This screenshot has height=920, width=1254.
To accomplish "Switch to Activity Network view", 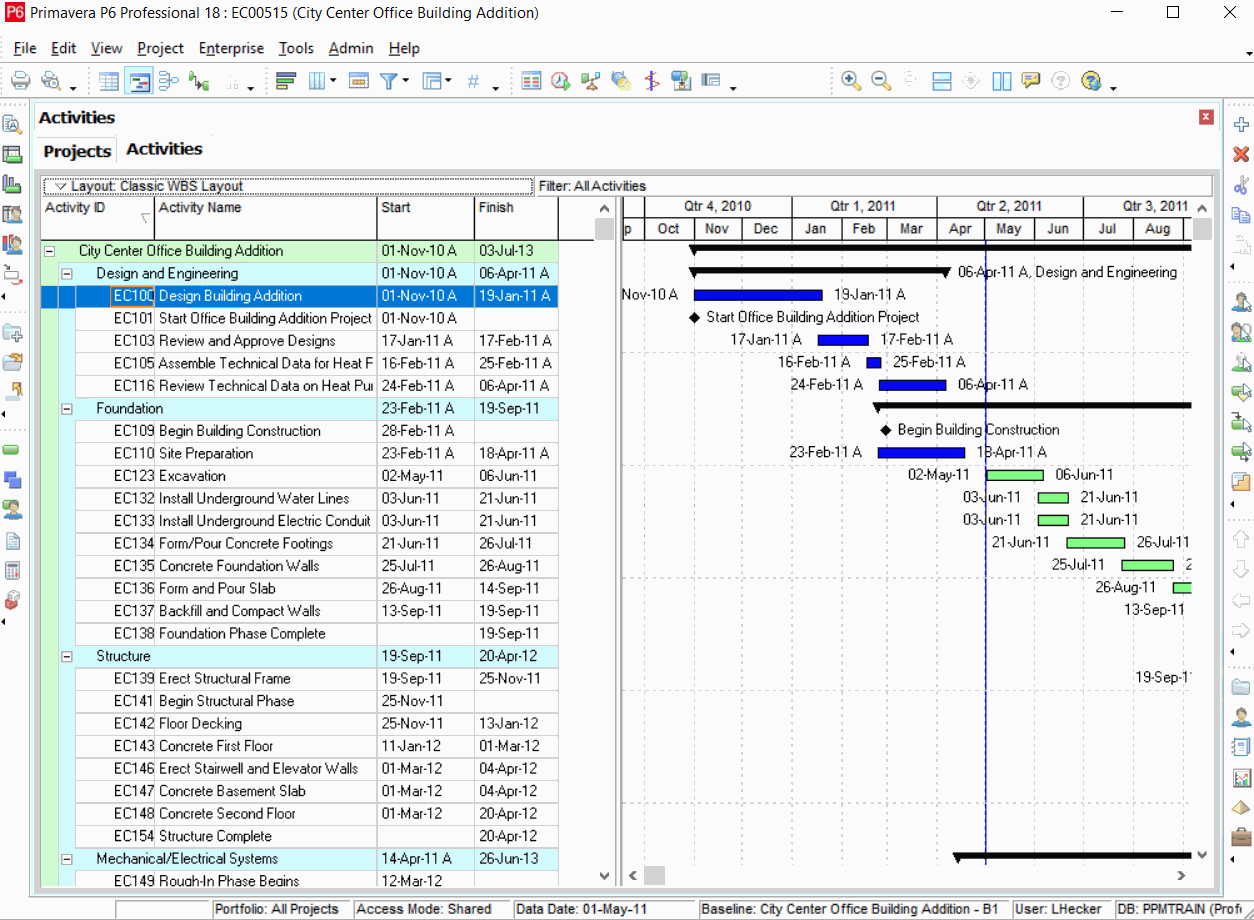I will tap(168, 81).
